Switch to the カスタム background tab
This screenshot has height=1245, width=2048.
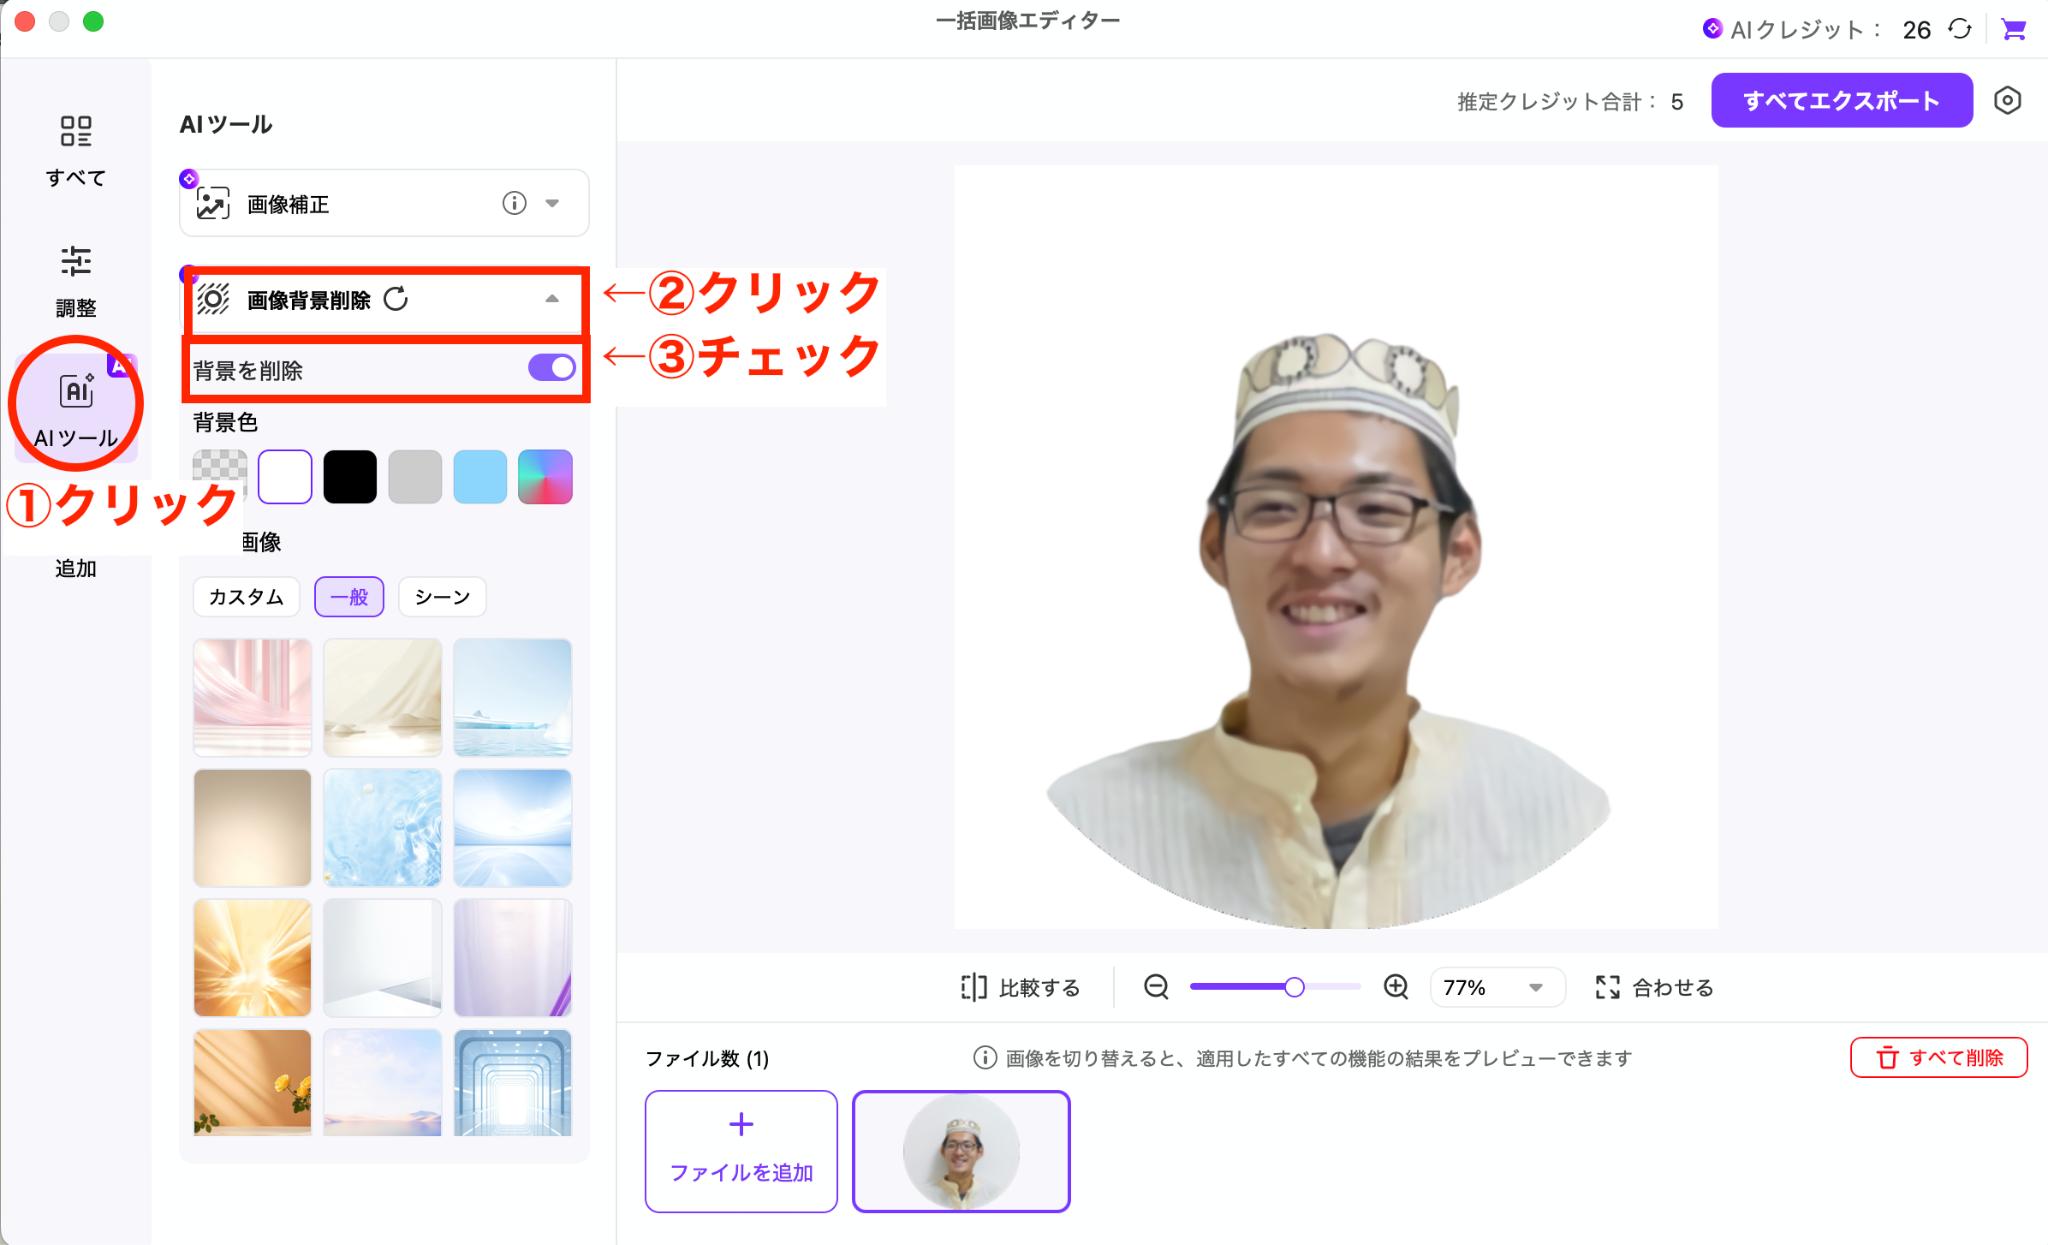[246, 597]
